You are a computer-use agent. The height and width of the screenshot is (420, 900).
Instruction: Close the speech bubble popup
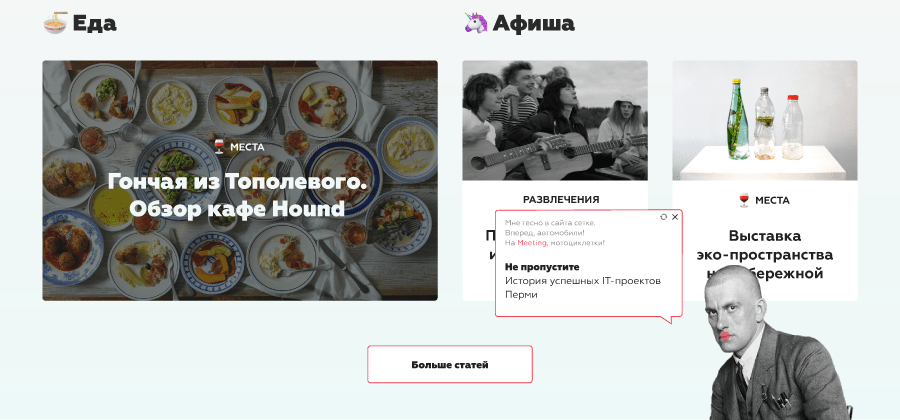(675, 217)
